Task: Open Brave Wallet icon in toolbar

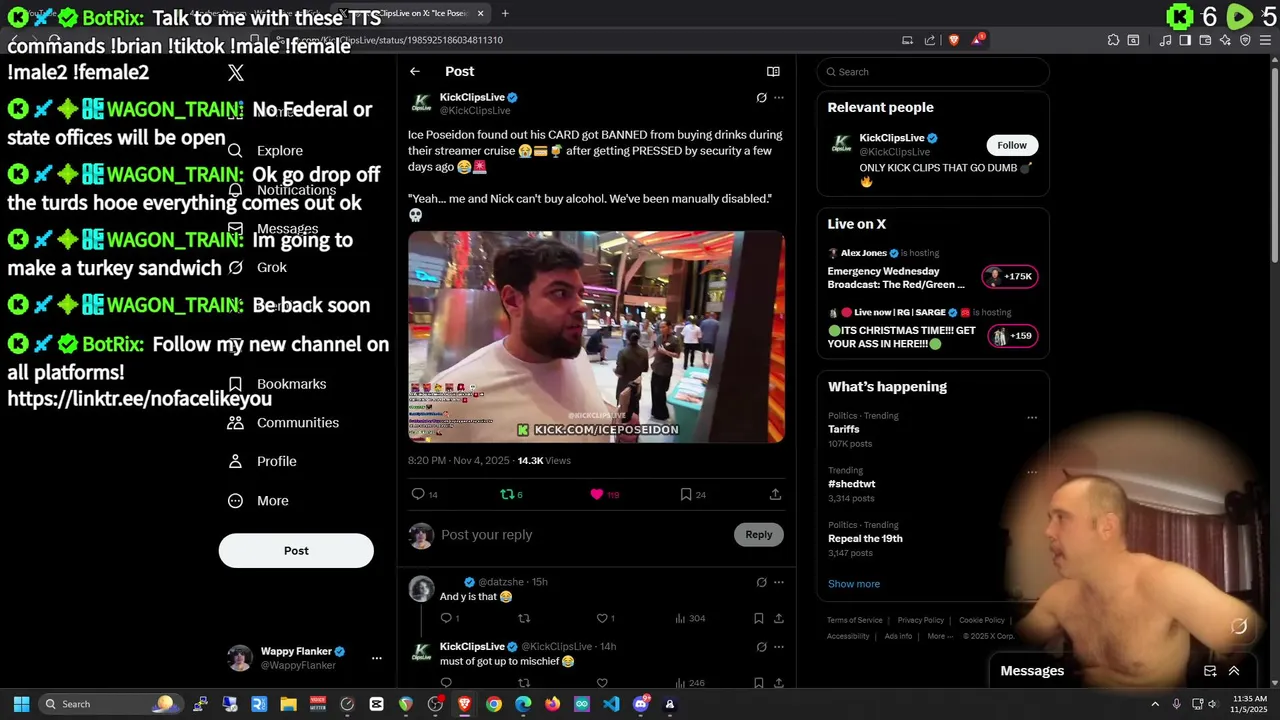Action: 1205,40
